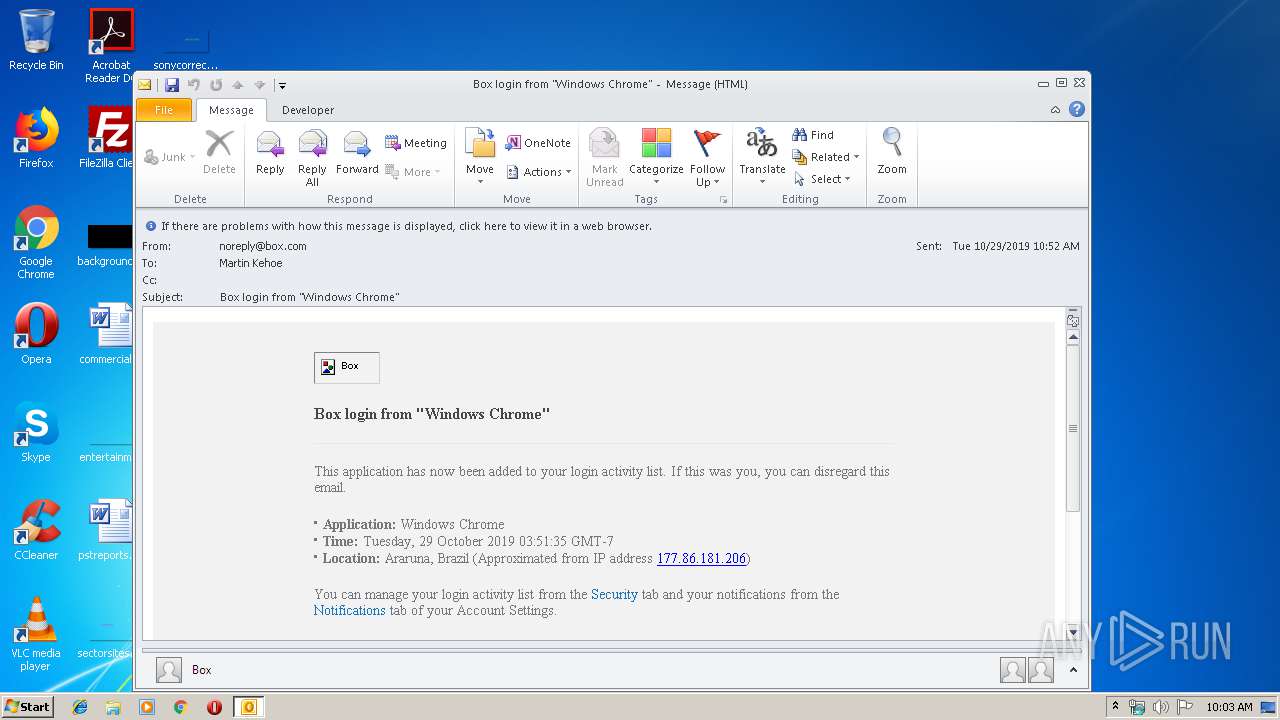Open Outlook Help question mark
This screenshot has height=720, width=1280.
pos(1077,109)
